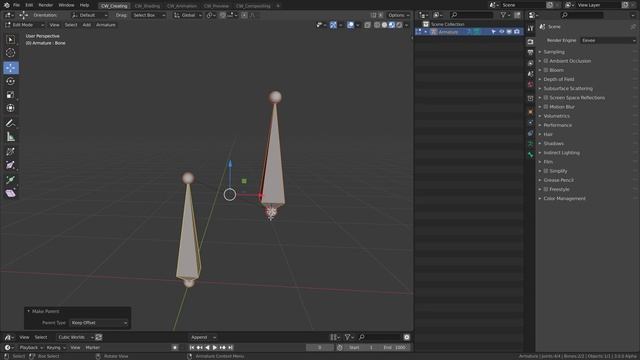Open the Bone properties tab

tap(530, 155)
